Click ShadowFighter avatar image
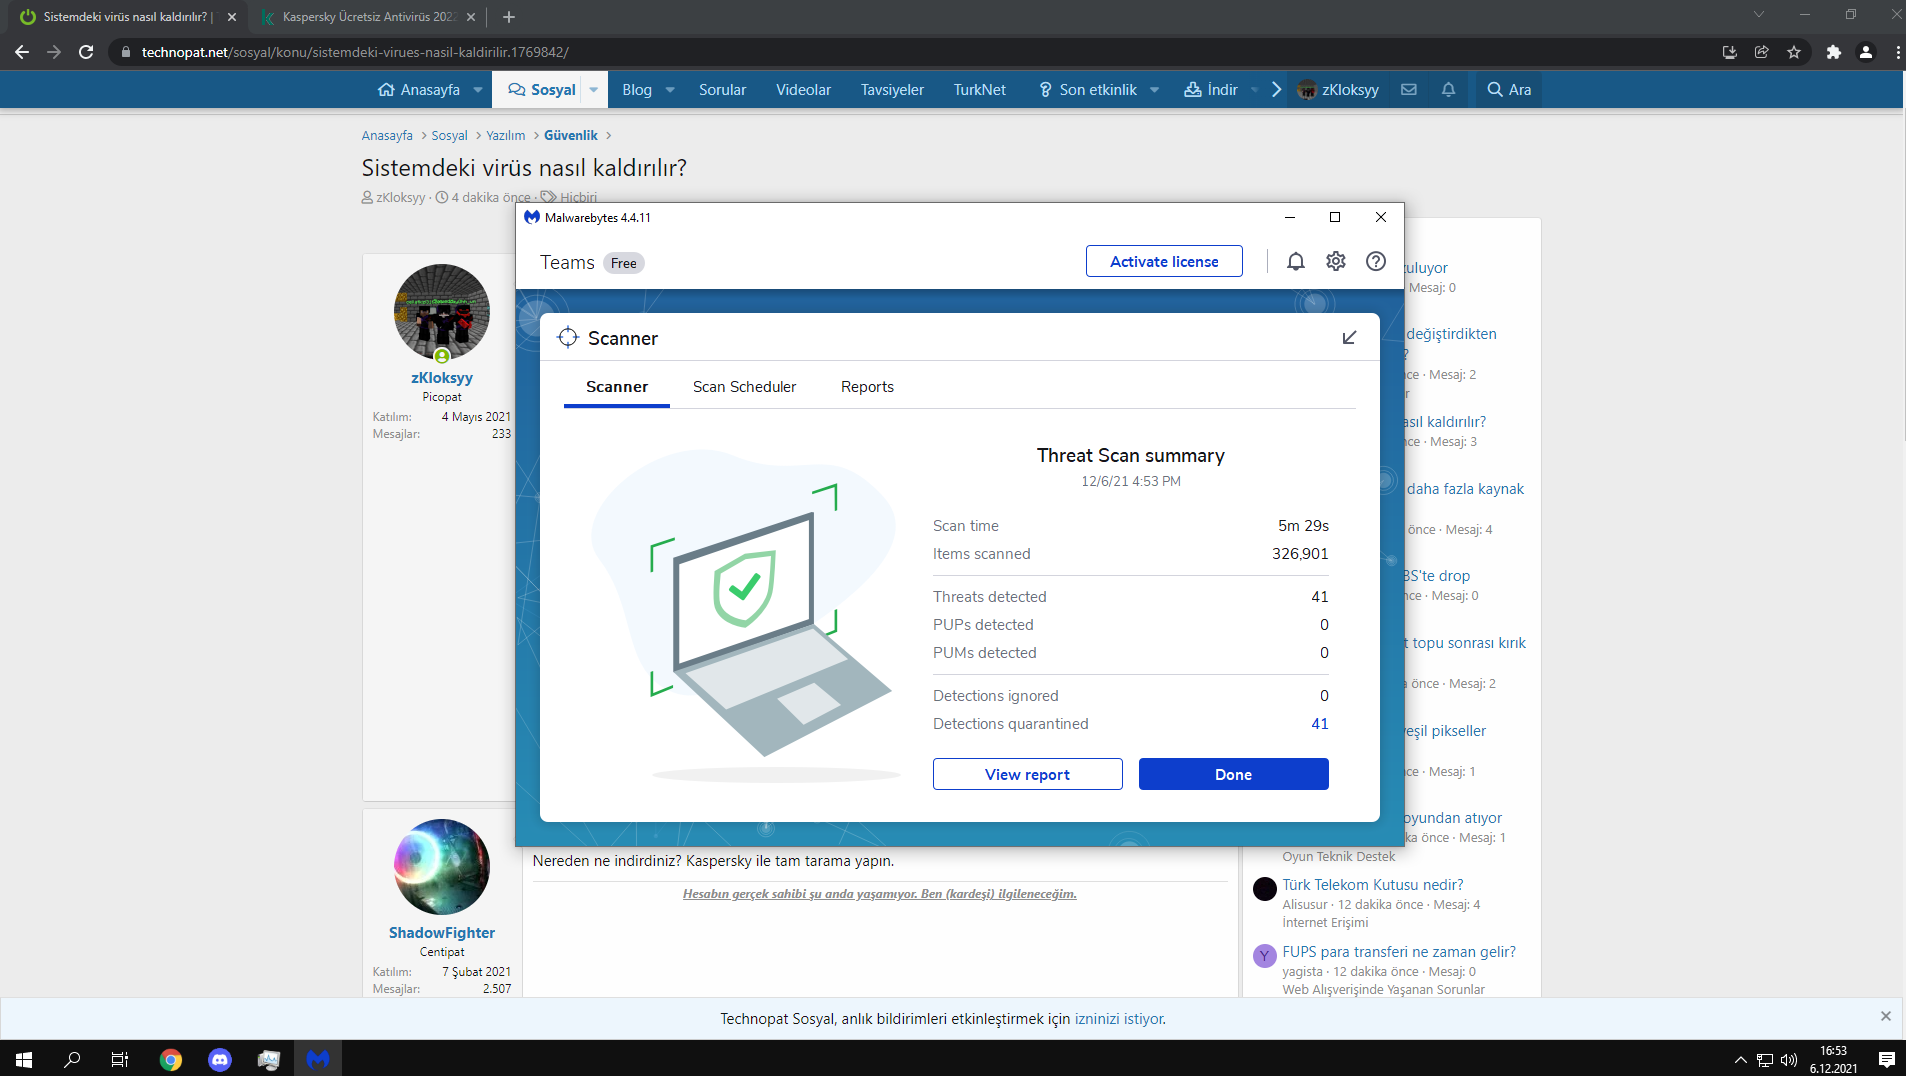 (442, 867)
